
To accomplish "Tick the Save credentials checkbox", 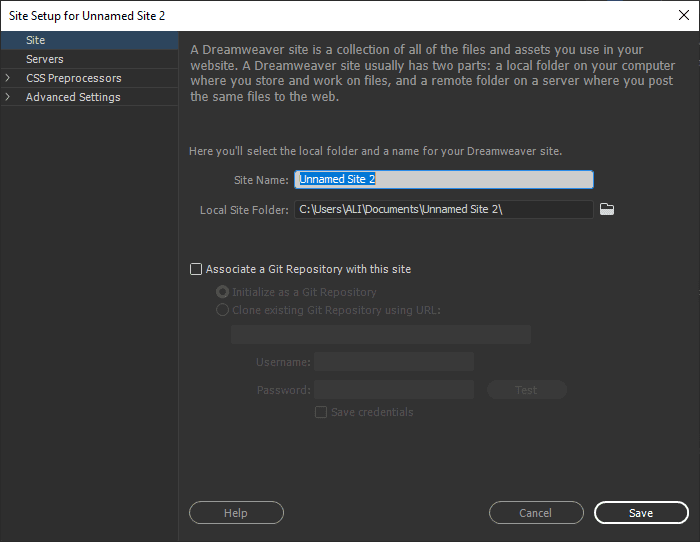I will 321,412.
